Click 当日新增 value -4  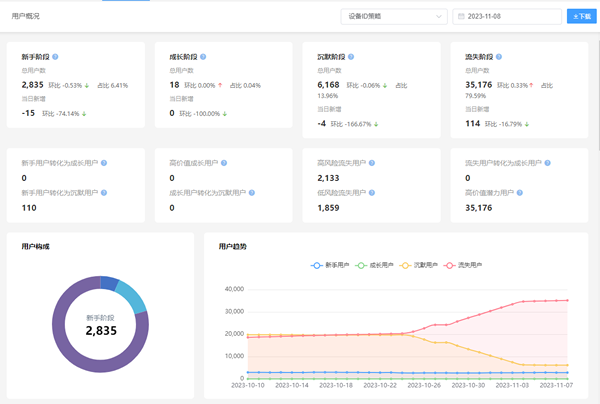(x=322, y=124)
